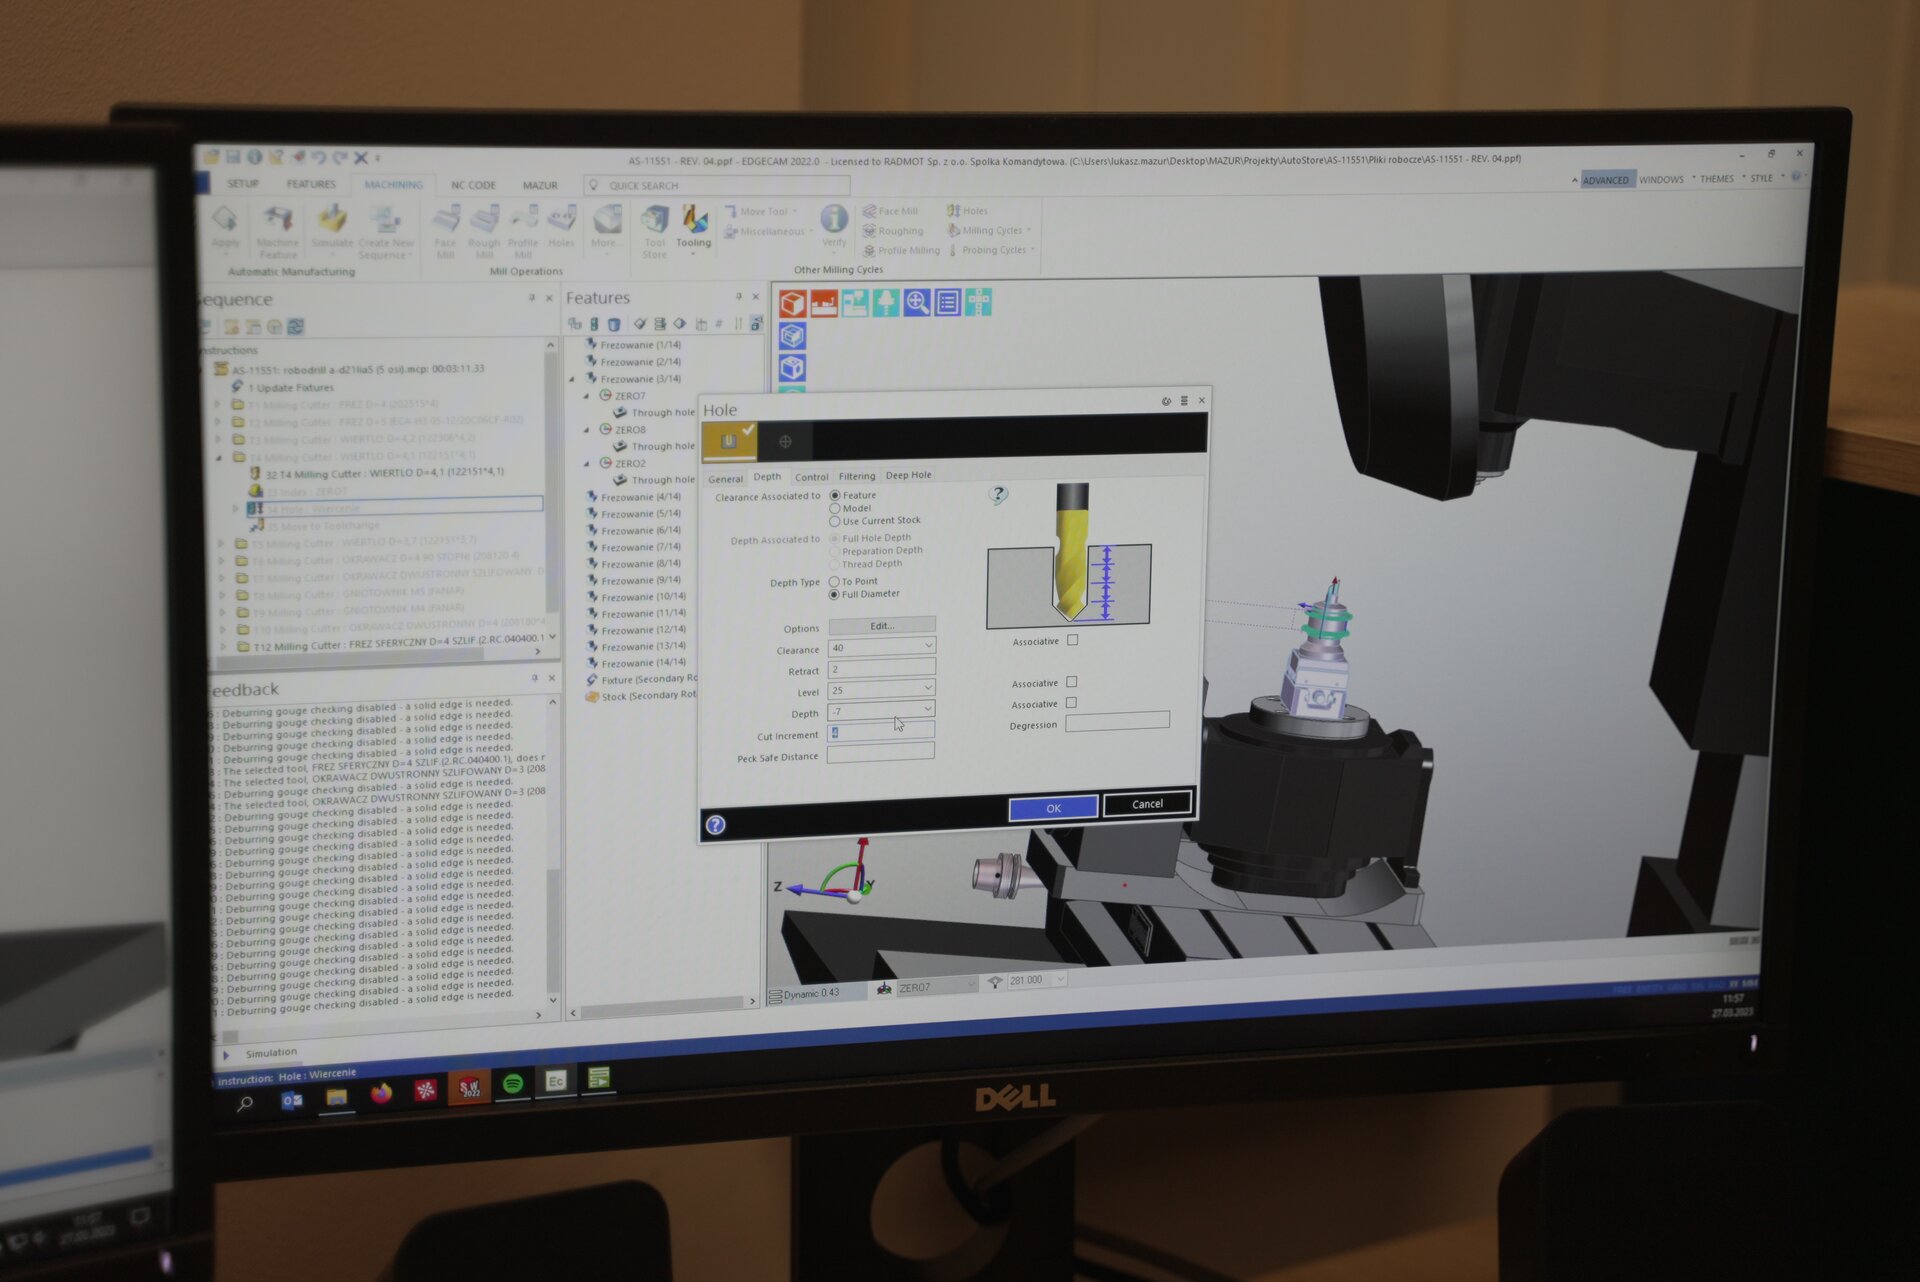Select Full Diameter depth type

tap(834, 594)
